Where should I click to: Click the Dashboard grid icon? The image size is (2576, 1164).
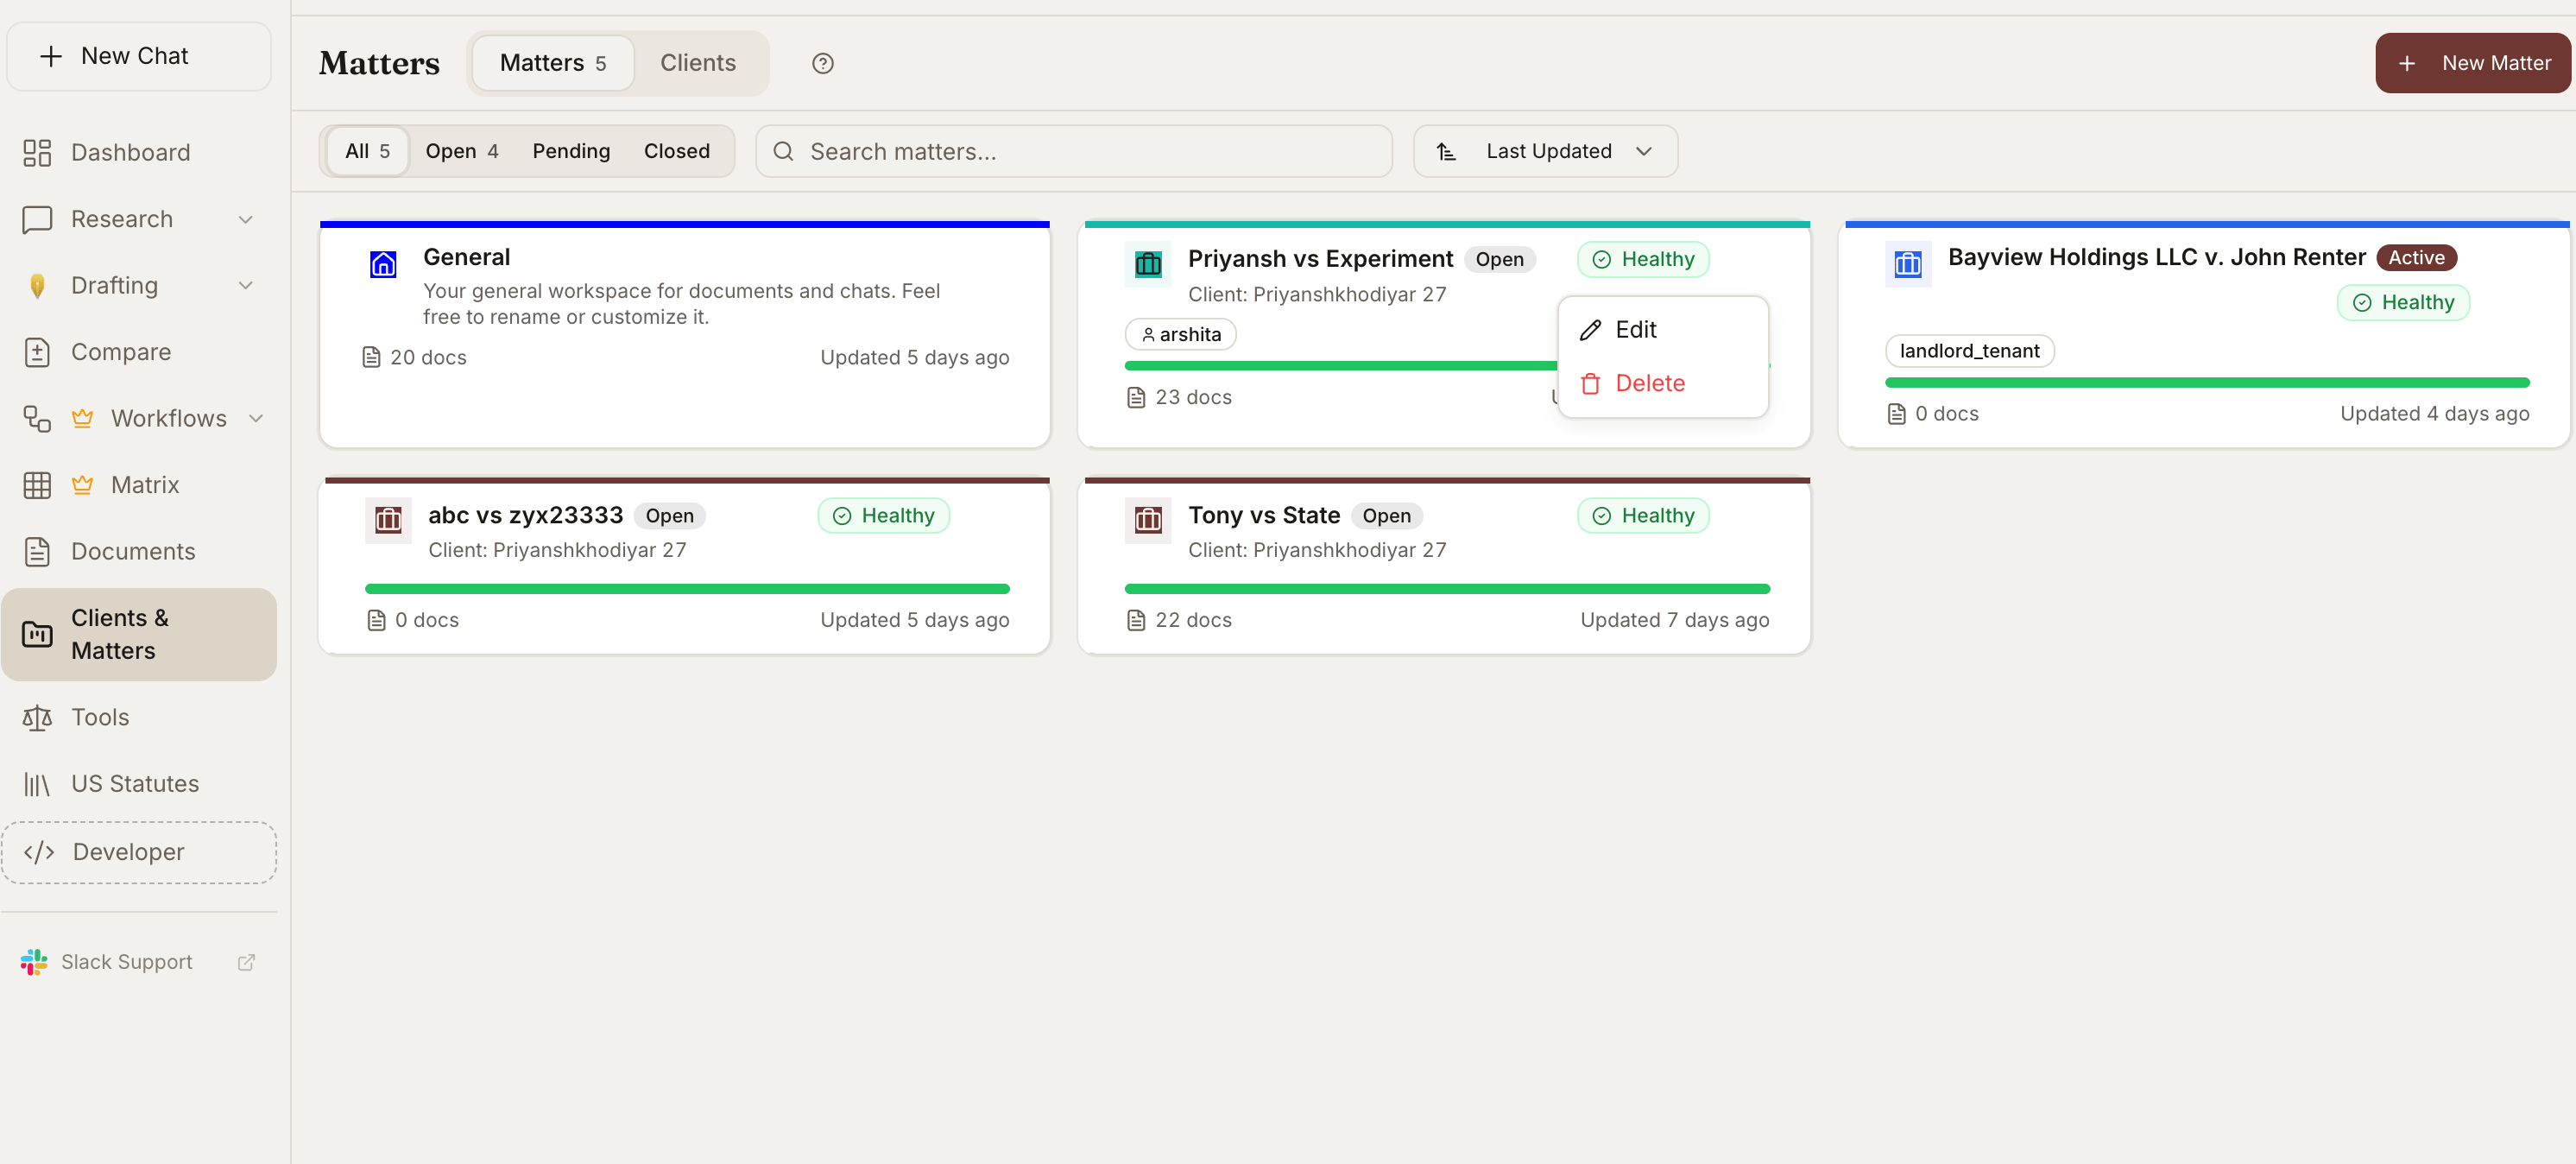coord(37,152)
